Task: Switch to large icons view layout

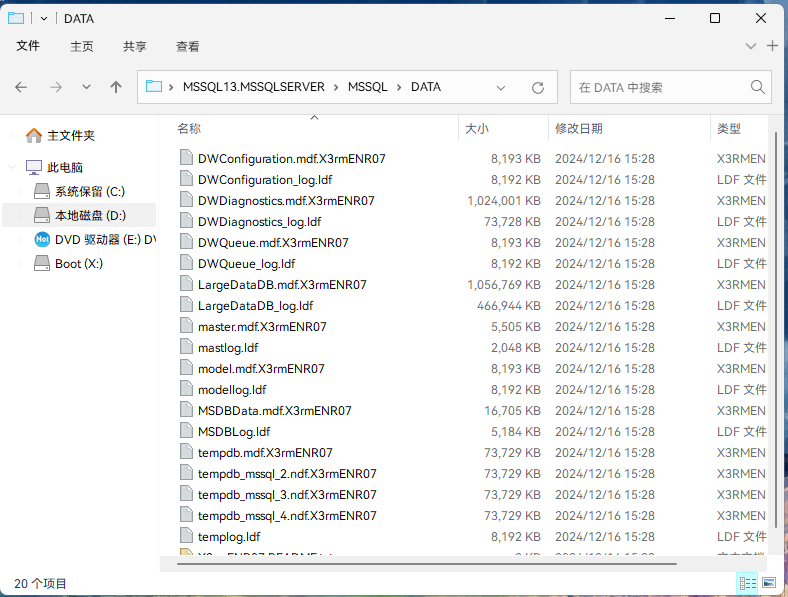Action: [768, 583]
